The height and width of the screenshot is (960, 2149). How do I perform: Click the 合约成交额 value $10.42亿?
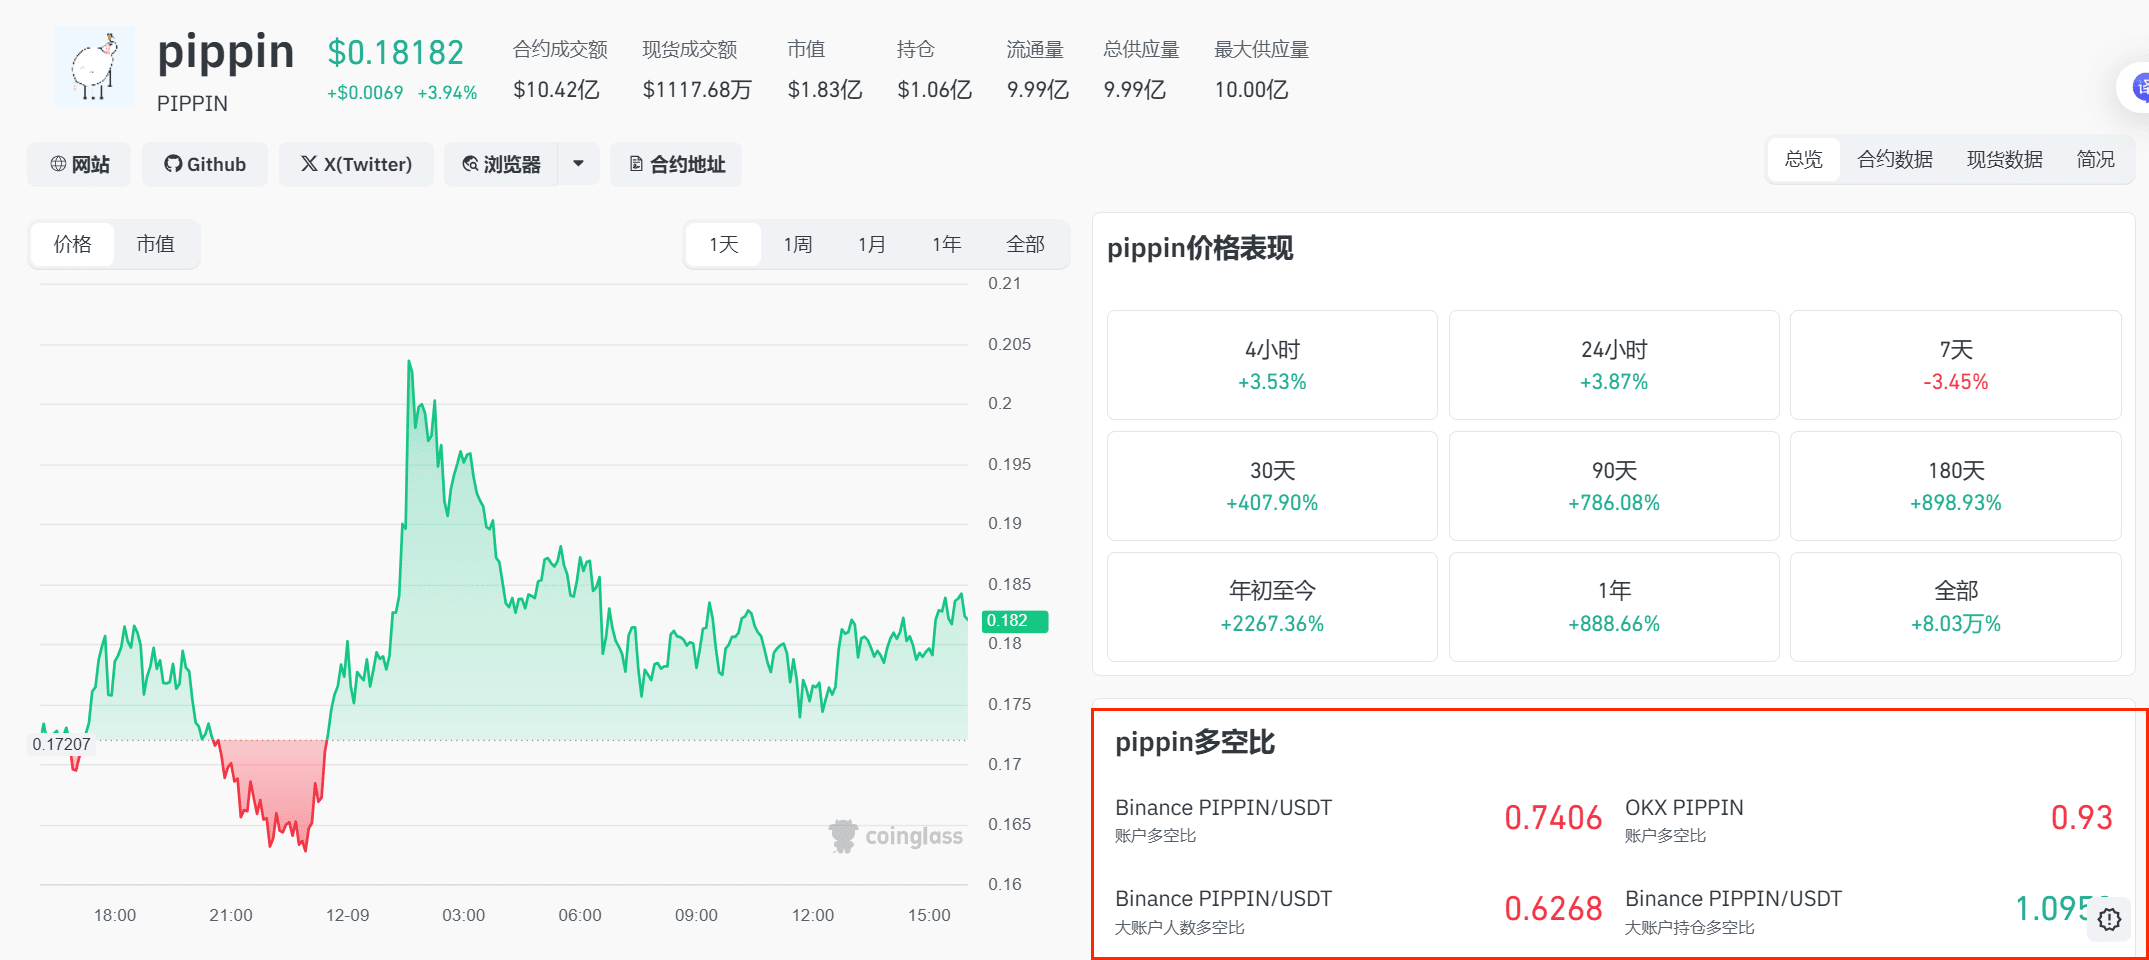click(556, 90)
